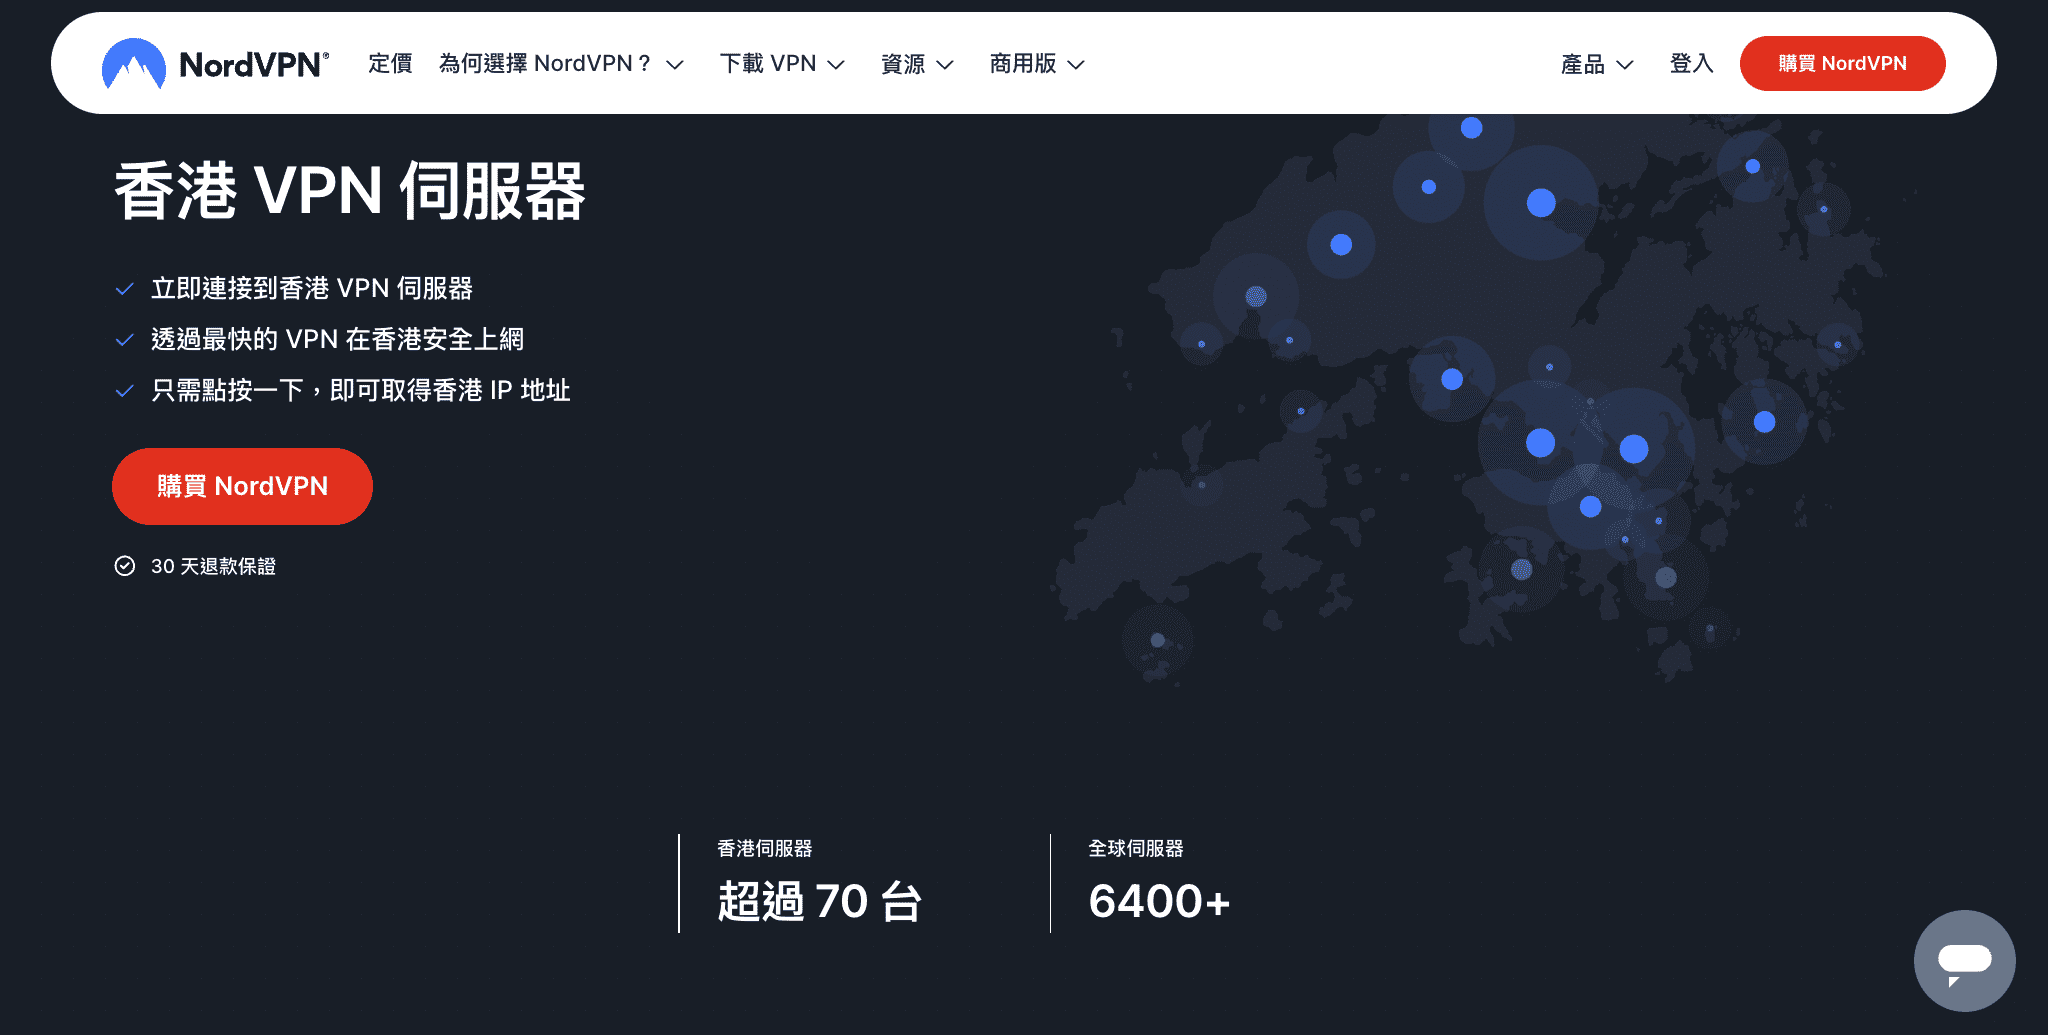Open the chat widget bubble
The image size is (2048, 1036).
(1964, 959)
